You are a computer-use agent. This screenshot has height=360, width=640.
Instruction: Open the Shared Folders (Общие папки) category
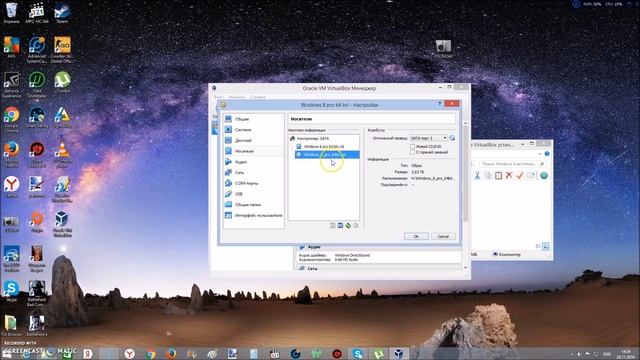(253, 204)
